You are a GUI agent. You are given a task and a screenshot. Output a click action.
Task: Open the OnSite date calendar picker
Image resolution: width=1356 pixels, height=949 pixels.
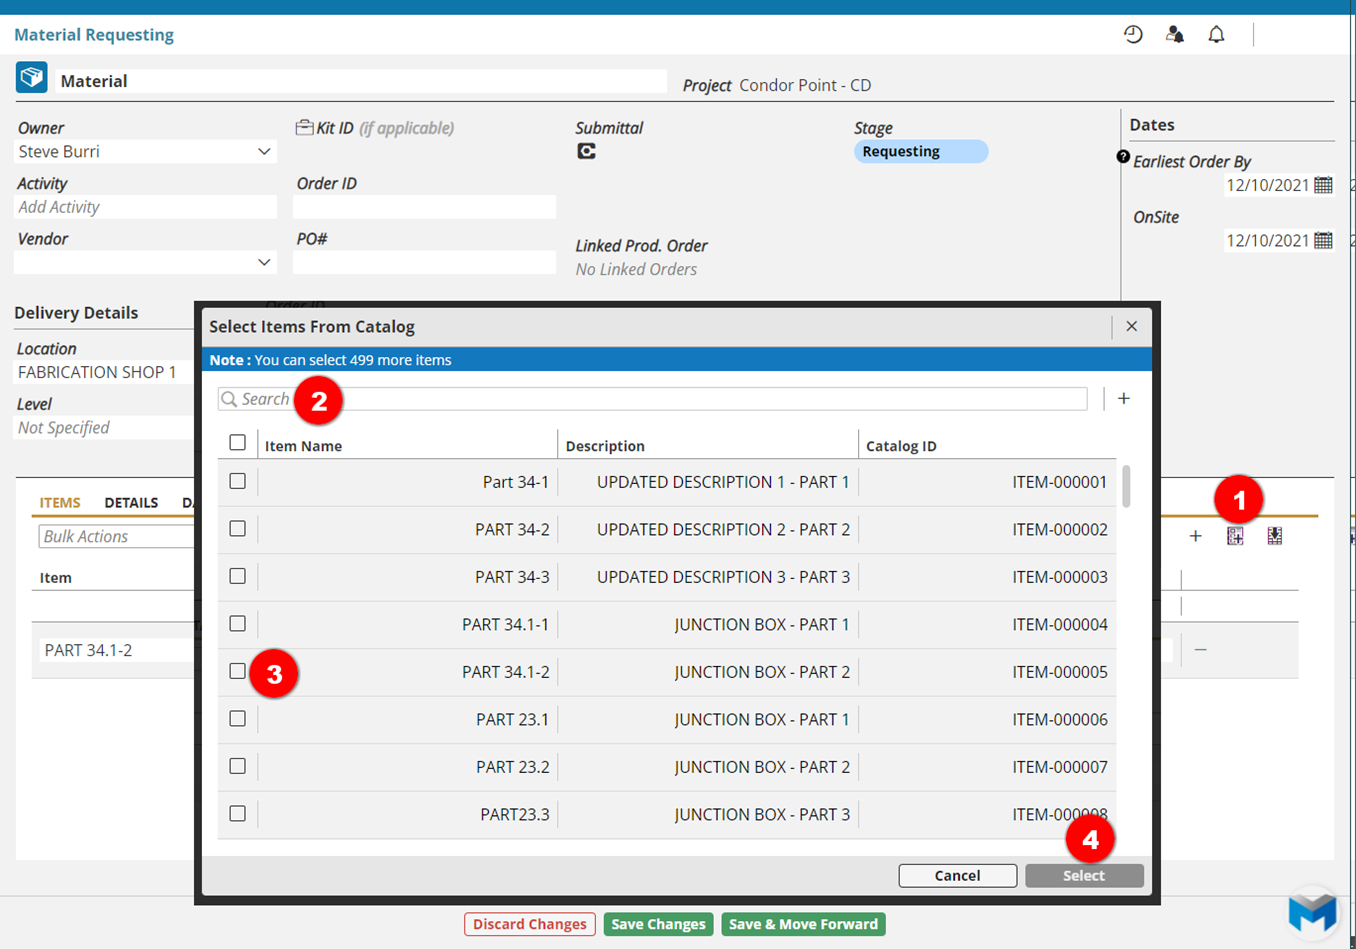click(1323, 240)
